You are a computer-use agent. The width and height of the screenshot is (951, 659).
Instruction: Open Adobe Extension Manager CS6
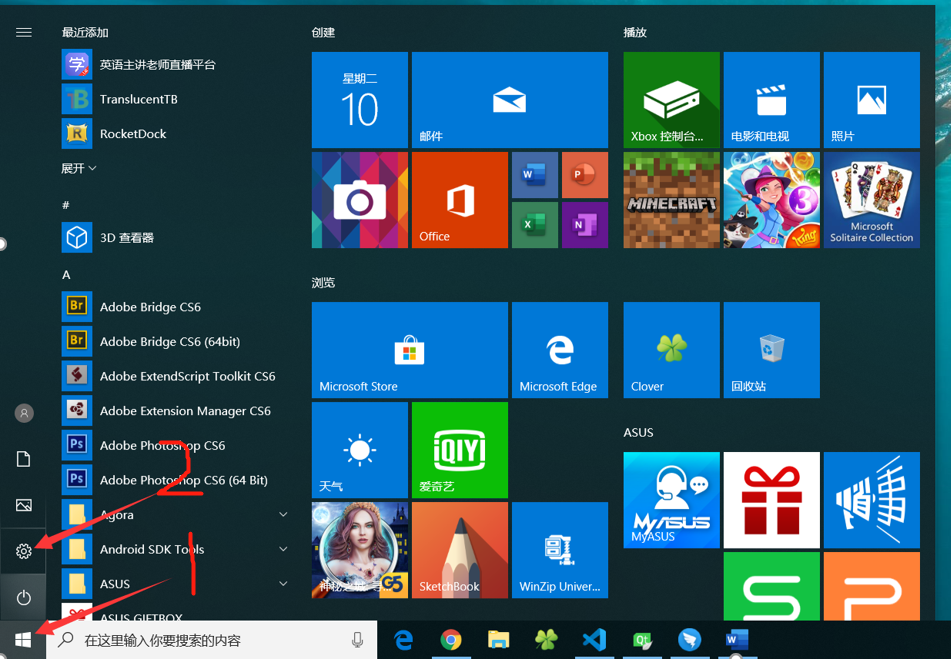175,410
